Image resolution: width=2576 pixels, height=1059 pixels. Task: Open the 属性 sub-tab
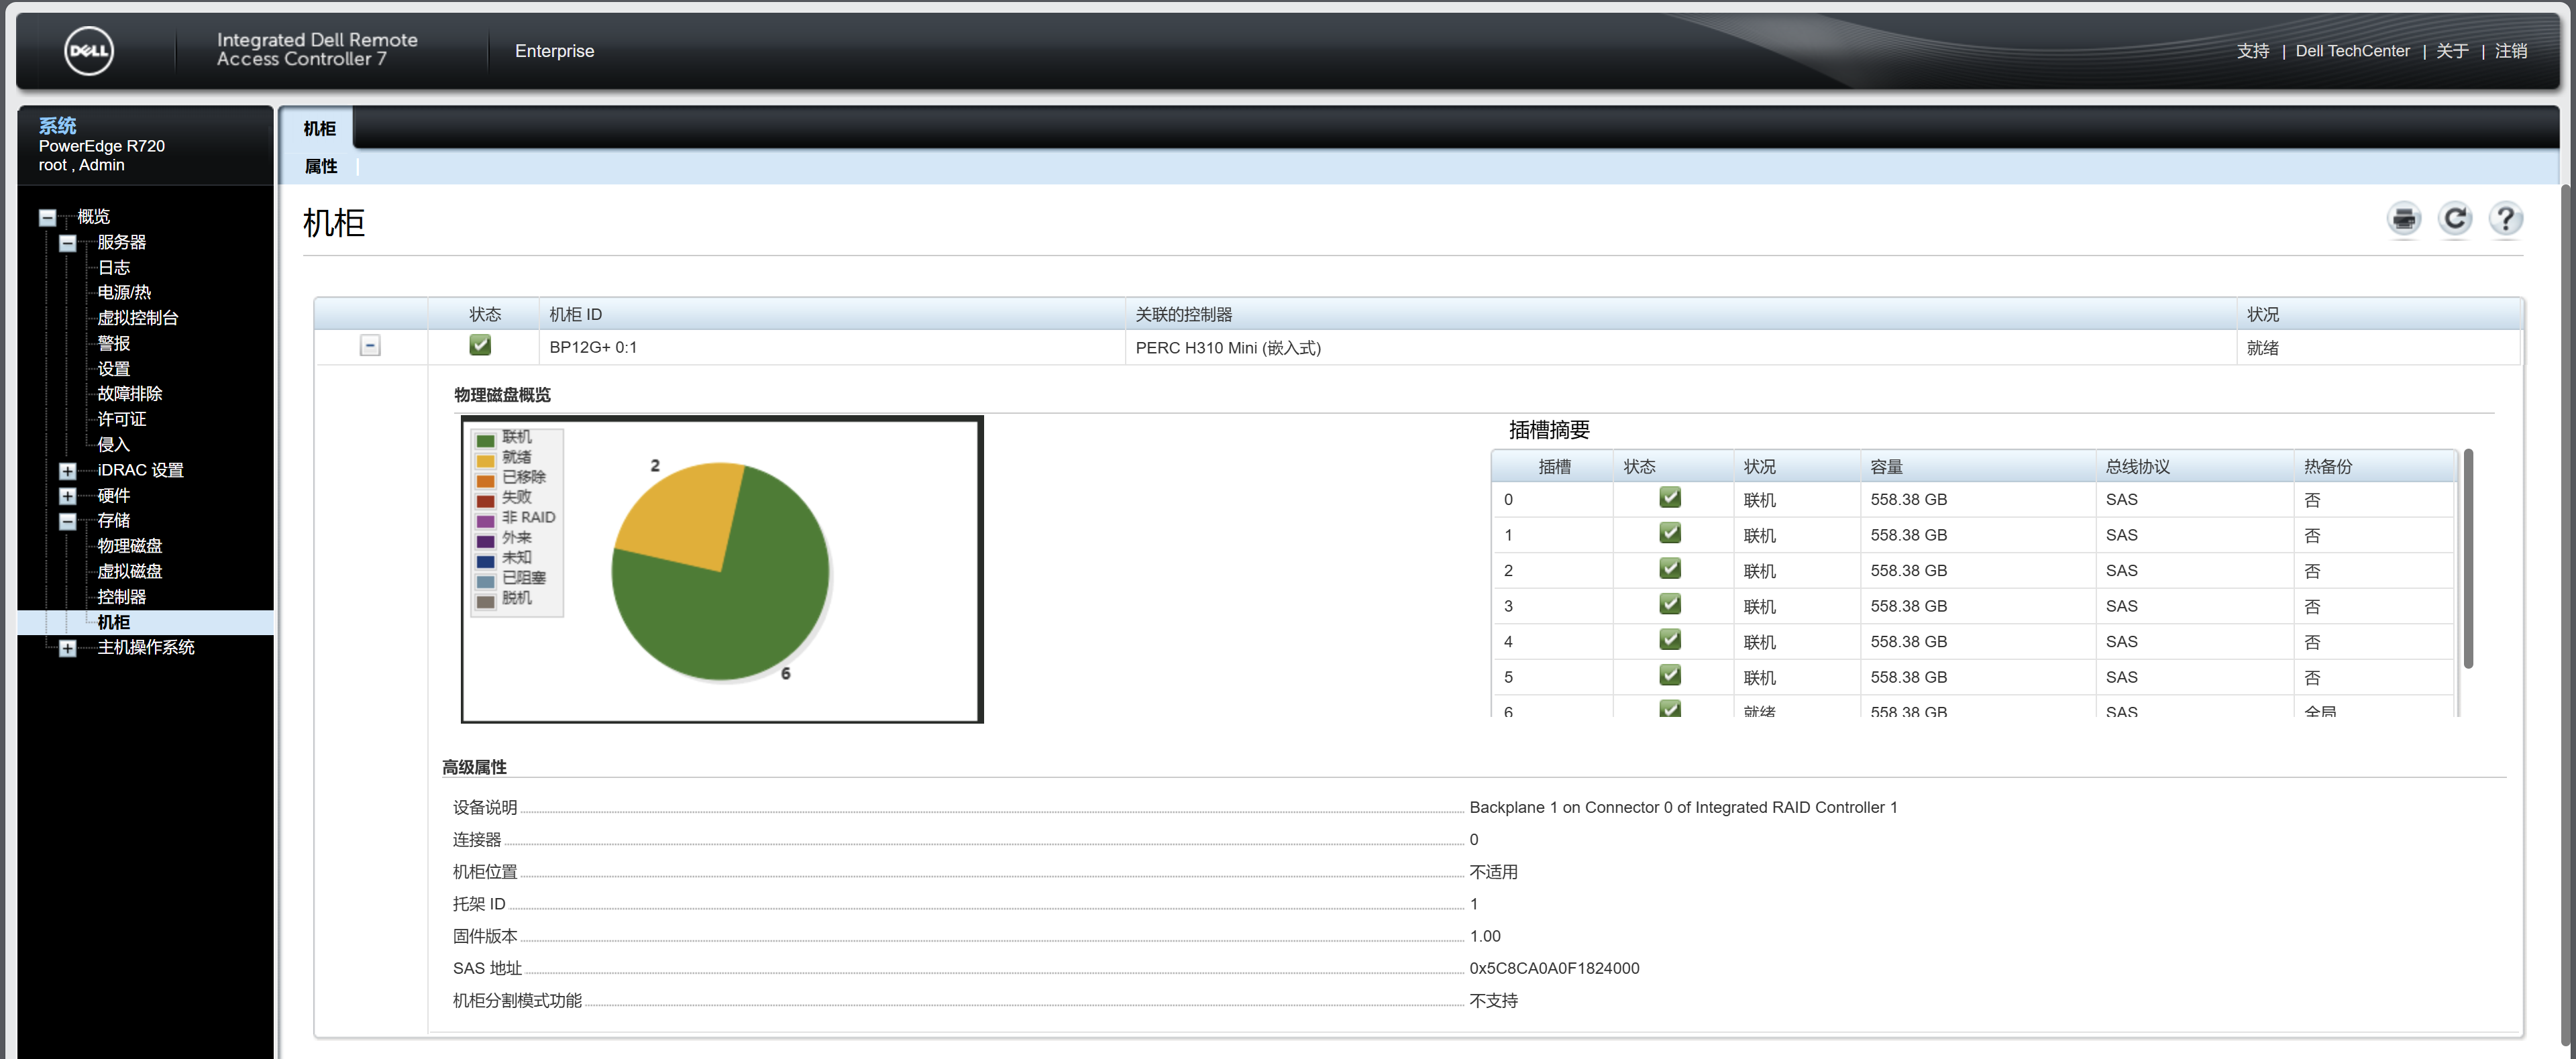tap(321, 167)
